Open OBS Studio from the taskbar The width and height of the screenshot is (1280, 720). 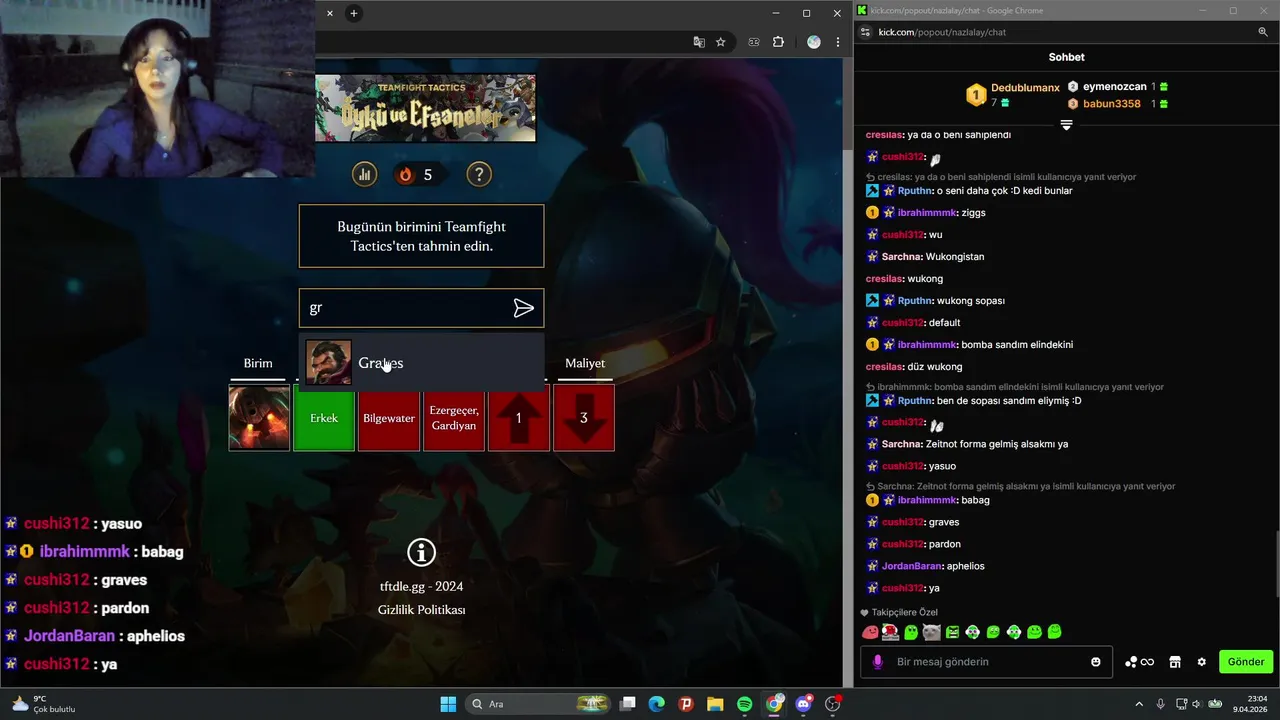coord(832,704)
